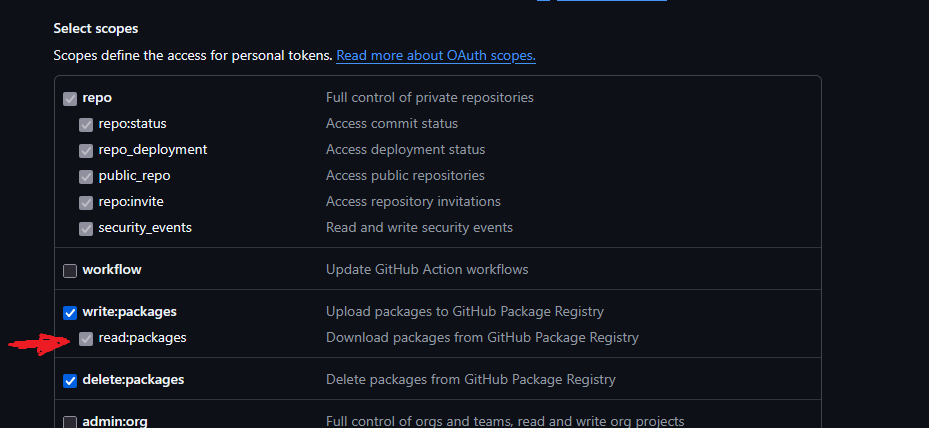
Task: Click the bold admin:org label text
Action: [114, 422]
